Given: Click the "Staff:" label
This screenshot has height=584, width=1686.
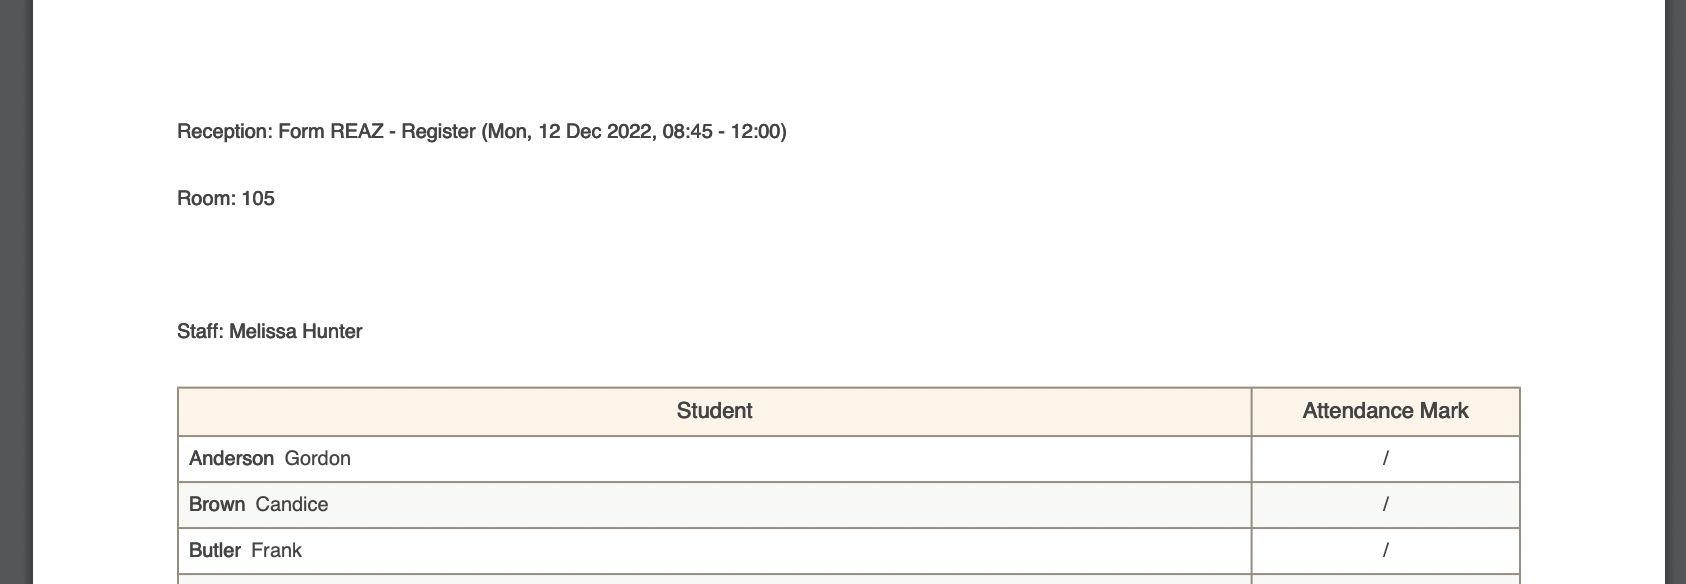Looking at the screenshot, I should pyautogui.click(x=200, y=332).
